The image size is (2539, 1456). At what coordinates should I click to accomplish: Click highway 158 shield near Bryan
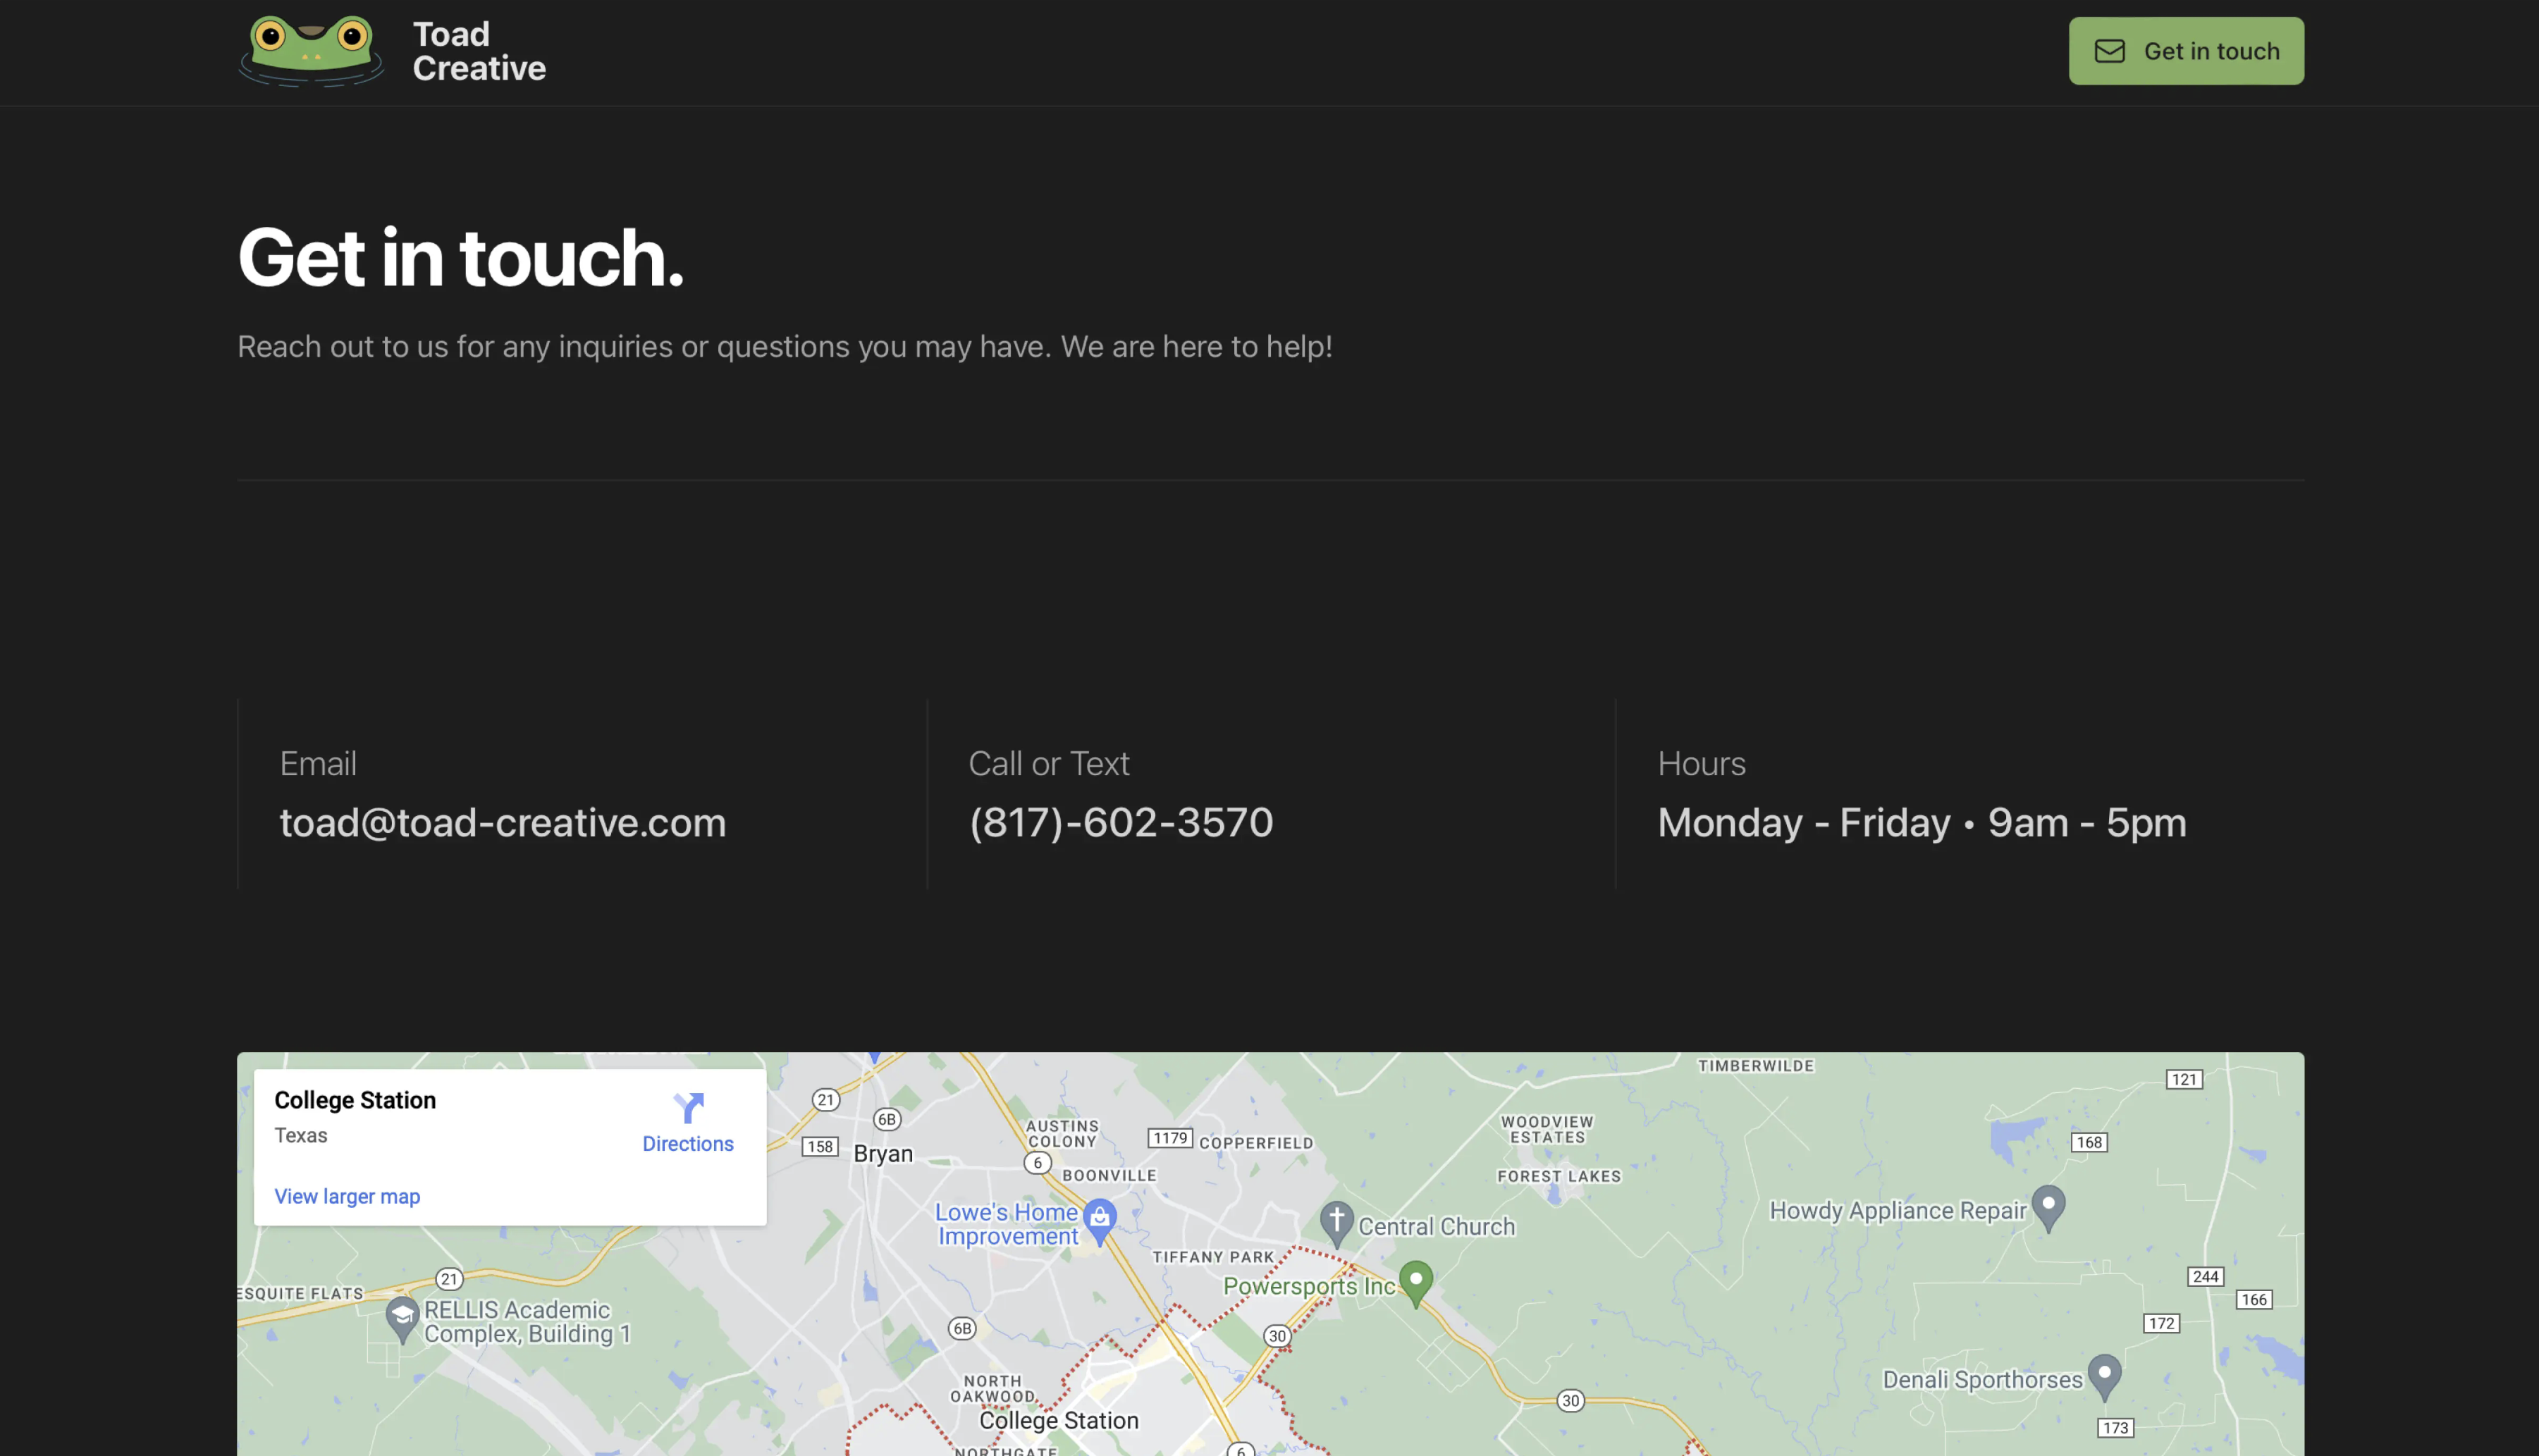point(820,1146)
